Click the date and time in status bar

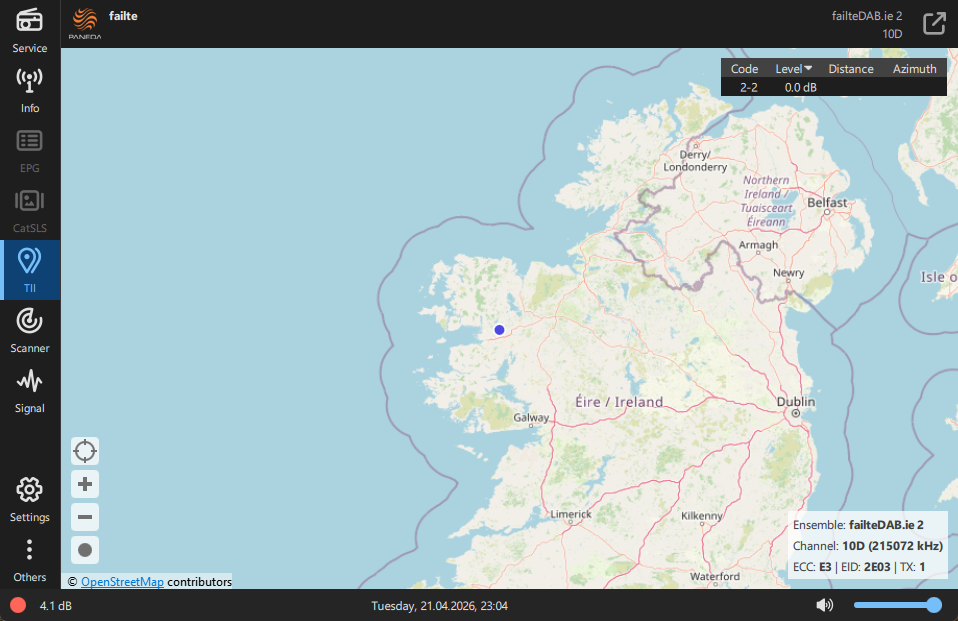(439, 606)
